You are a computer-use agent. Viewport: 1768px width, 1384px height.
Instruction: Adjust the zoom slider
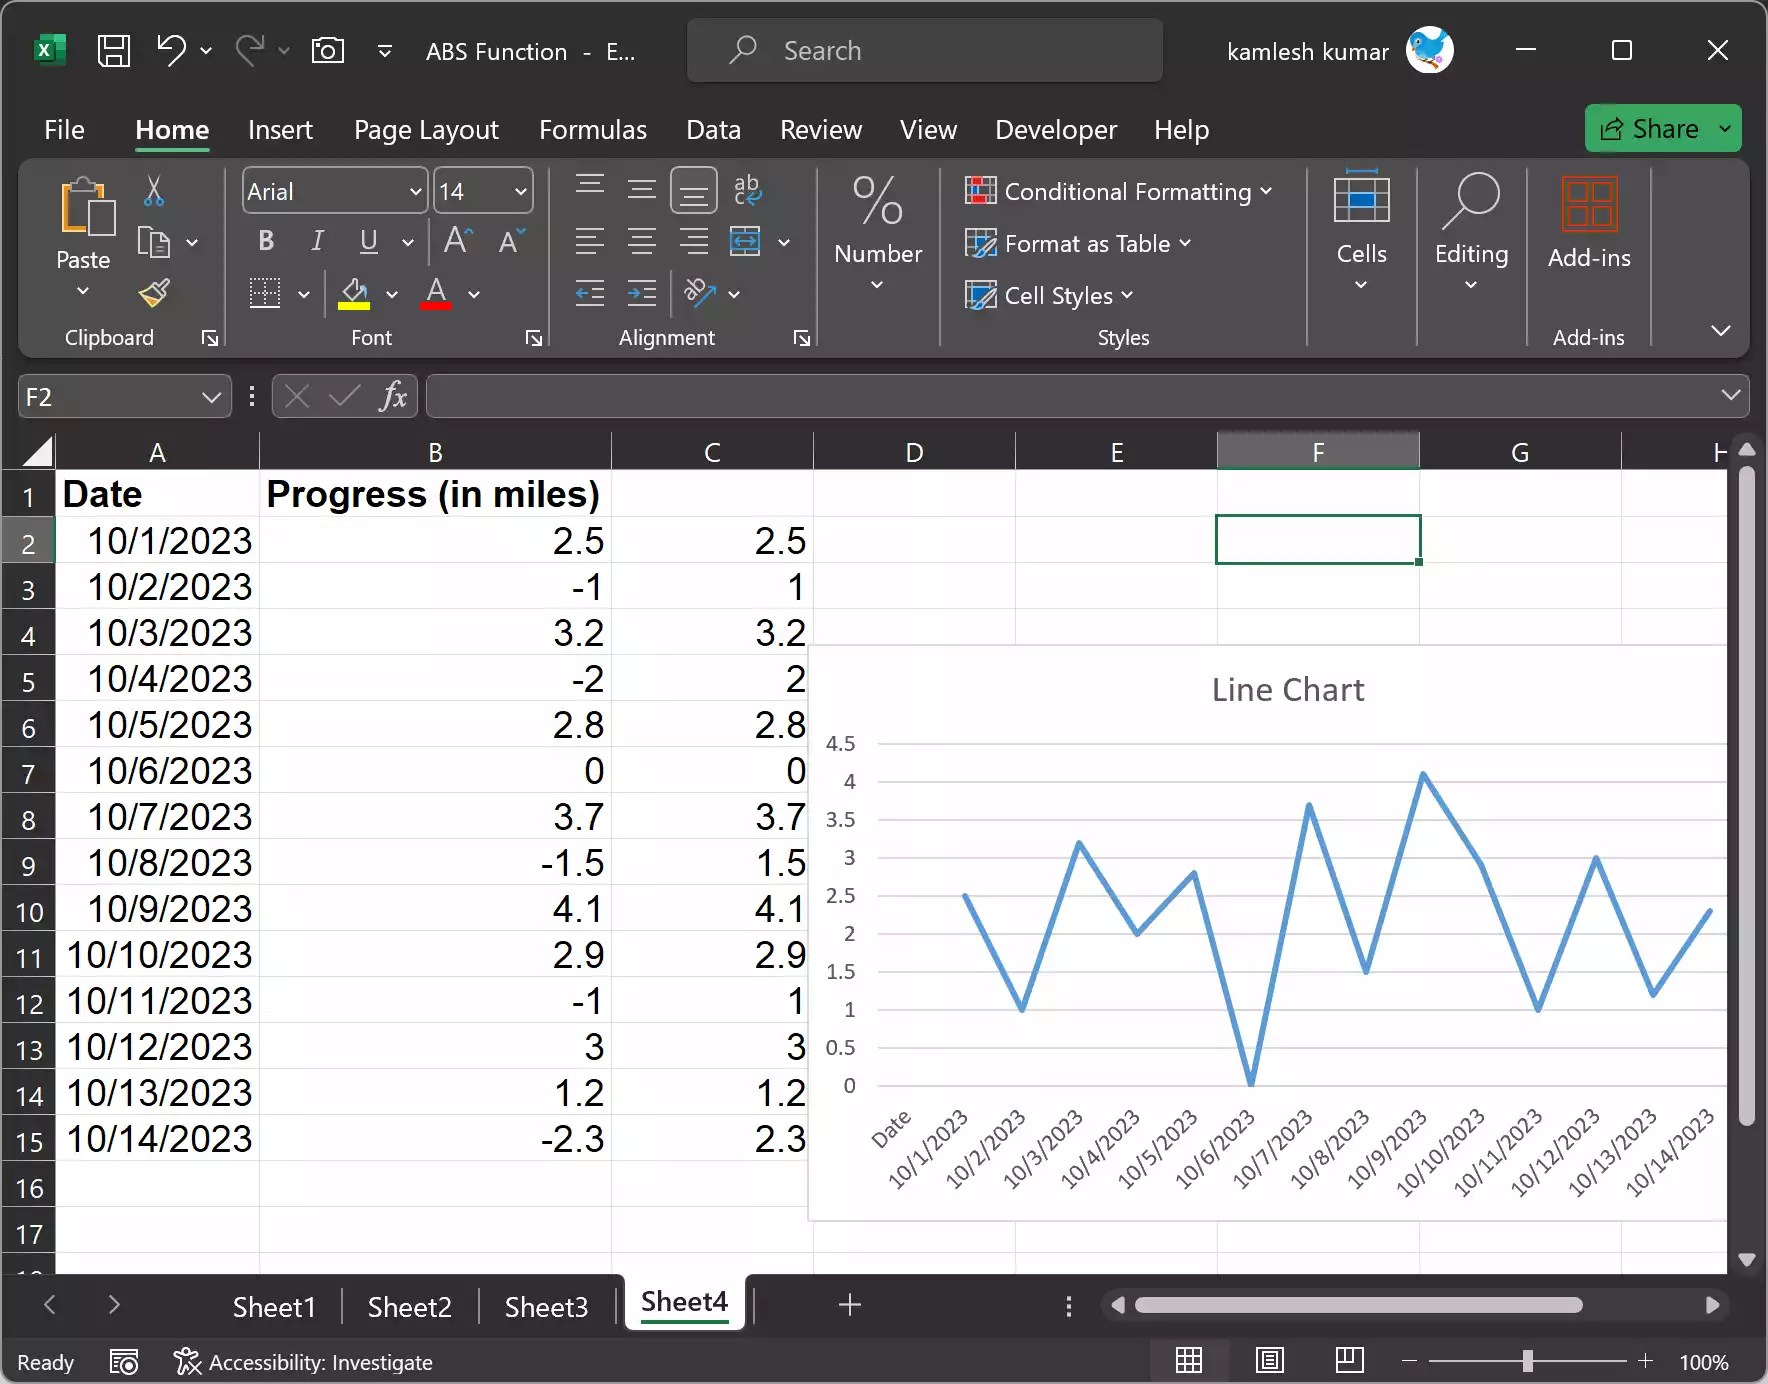tap(1527, 1360)
